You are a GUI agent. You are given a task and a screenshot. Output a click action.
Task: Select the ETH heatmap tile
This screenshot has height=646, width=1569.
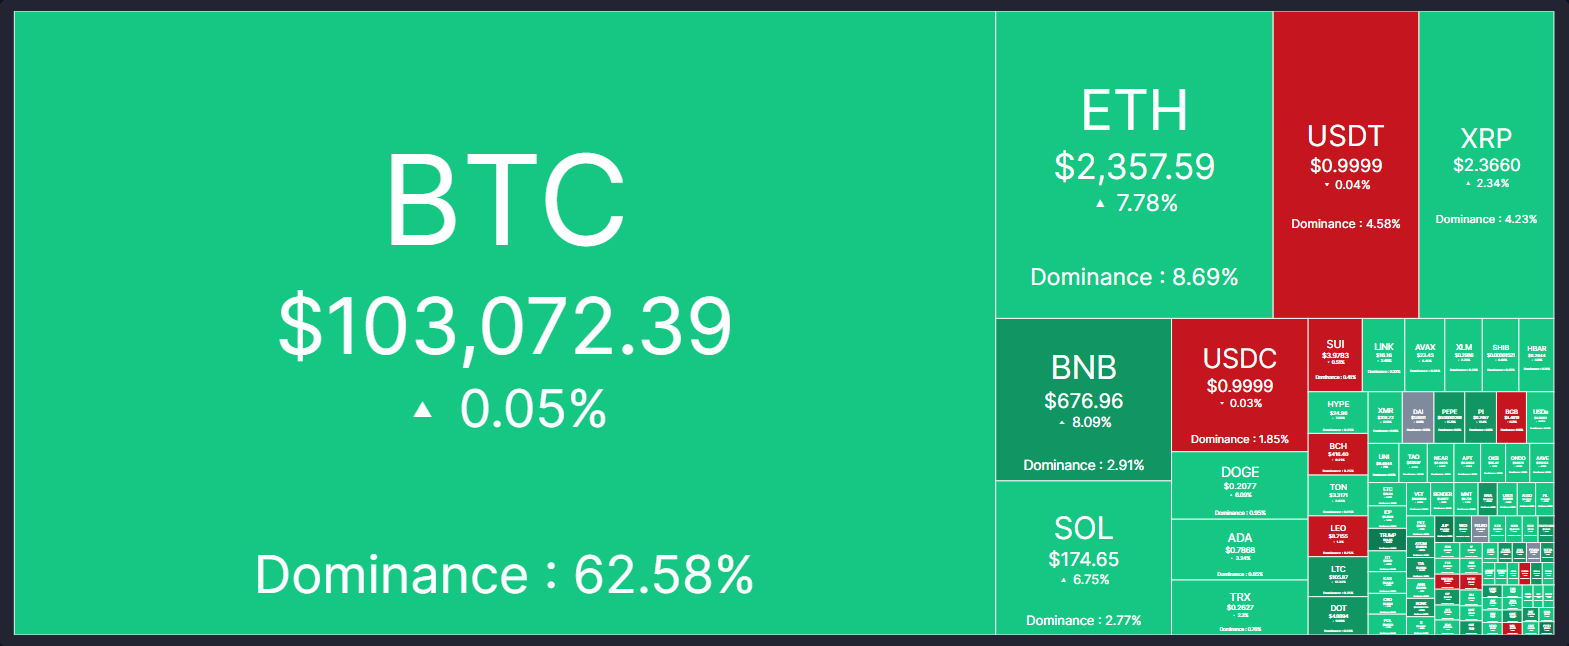[1134, 165]
